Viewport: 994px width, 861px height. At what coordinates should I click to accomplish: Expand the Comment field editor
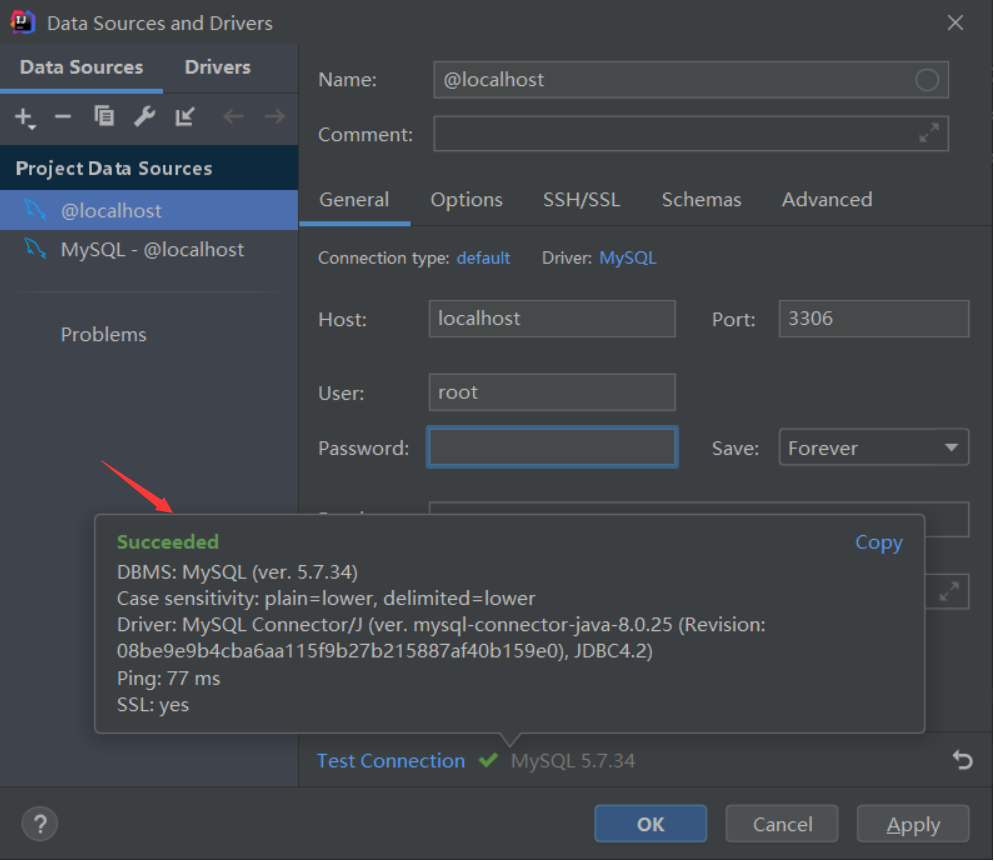pyautogui.click(x=929, y=133)
